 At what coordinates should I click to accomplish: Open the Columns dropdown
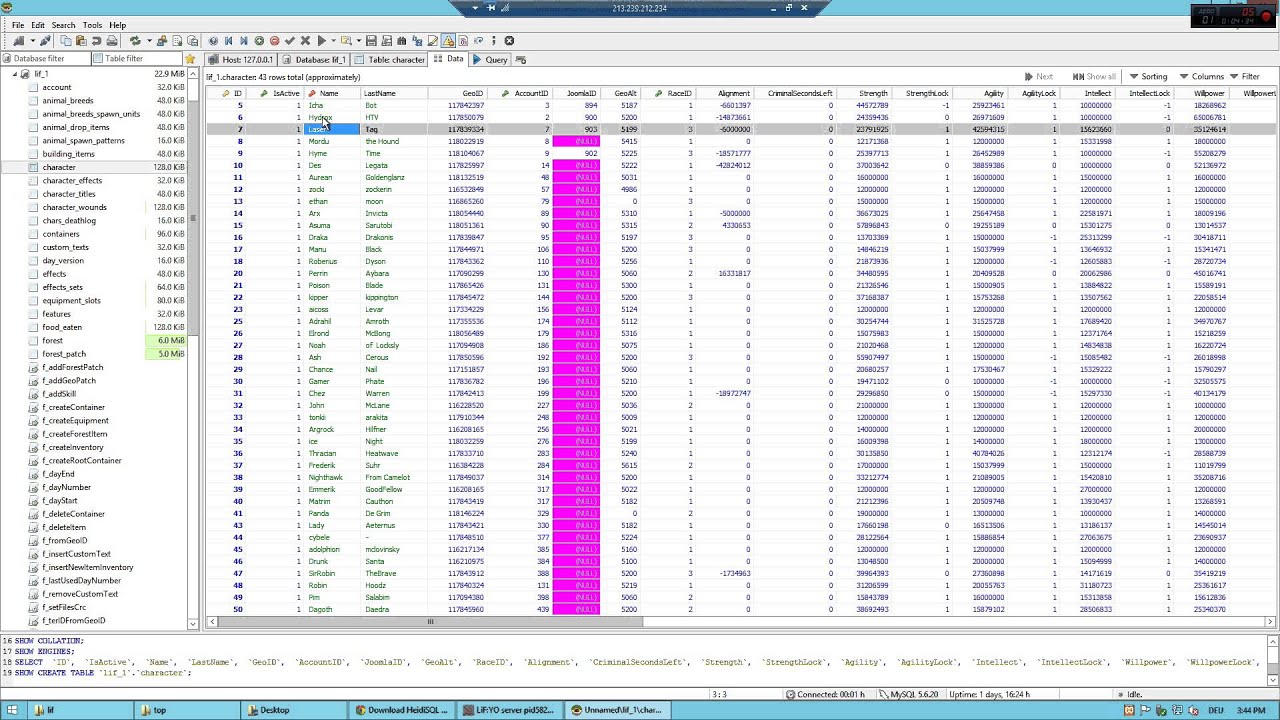(1201, 77)
